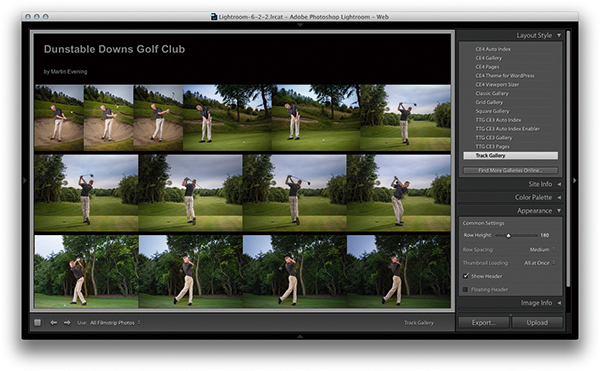Untick the Show Header checkbox
This screenshot has height=371, width=600.
(x=466, y=276)
